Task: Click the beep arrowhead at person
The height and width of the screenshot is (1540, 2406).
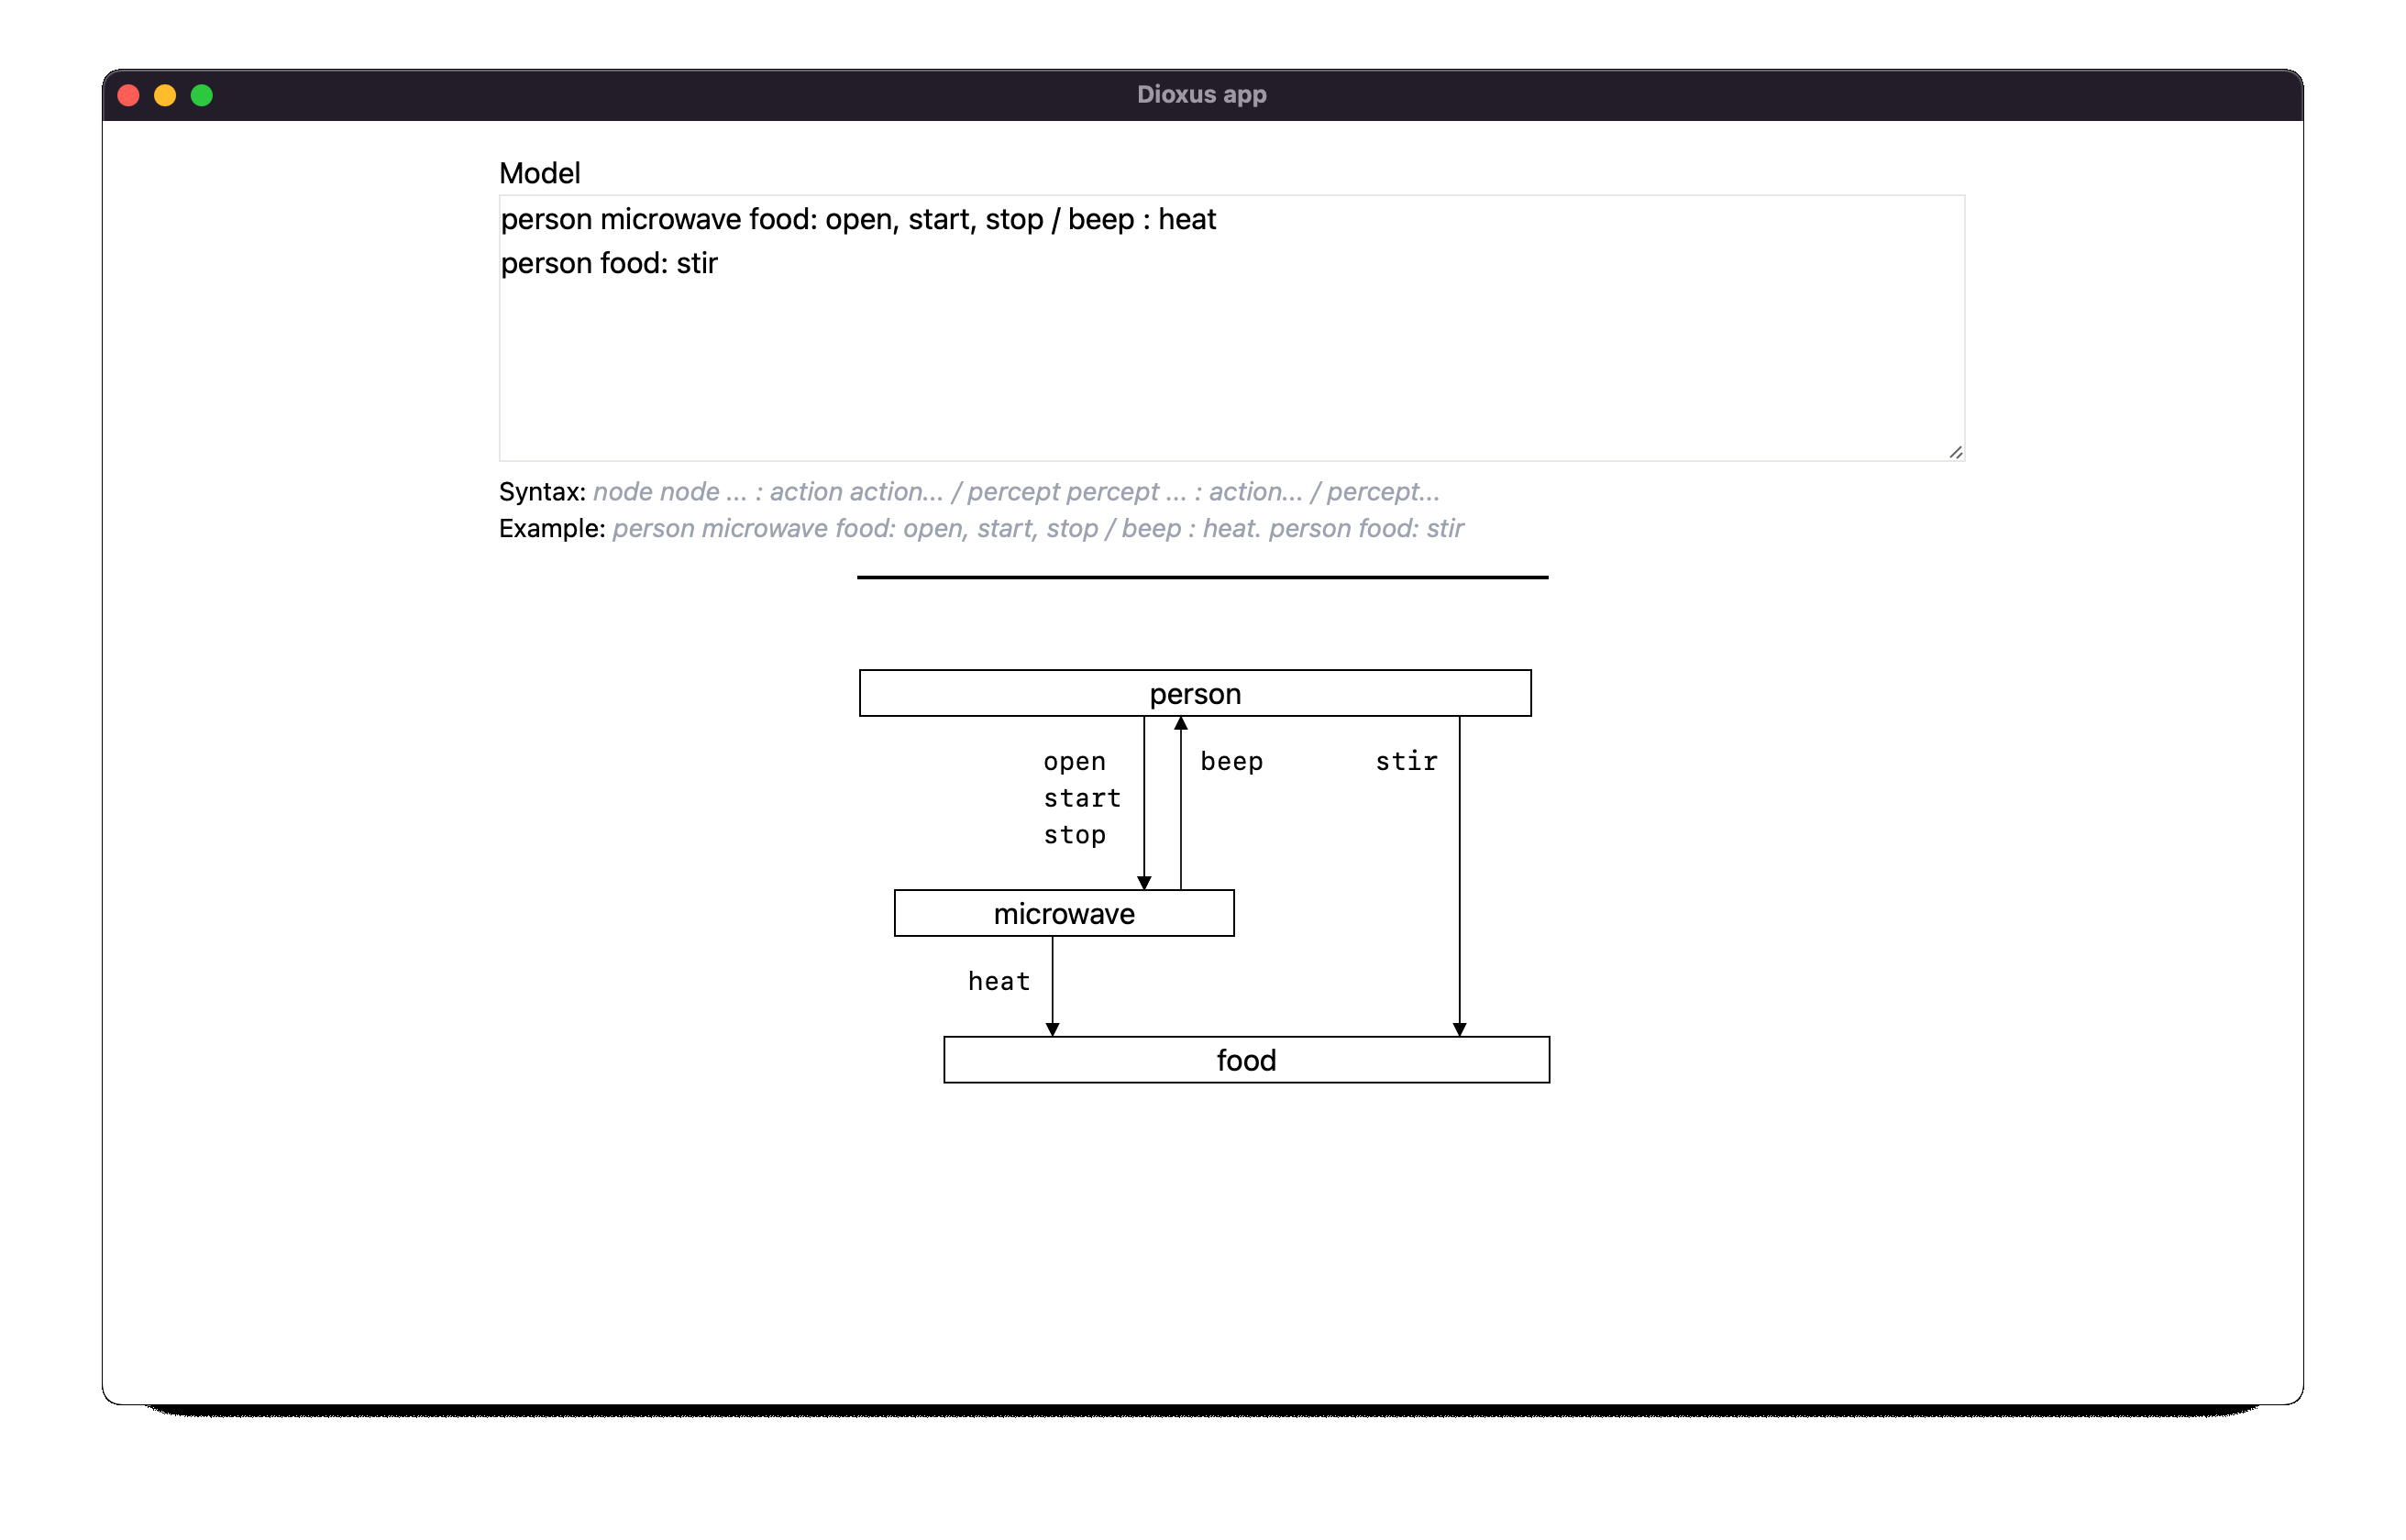Action: pos(1180,723)
